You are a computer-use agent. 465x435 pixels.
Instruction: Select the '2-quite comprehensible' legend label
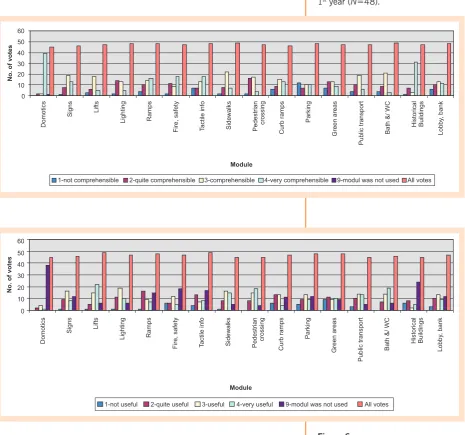click(162, 180)
